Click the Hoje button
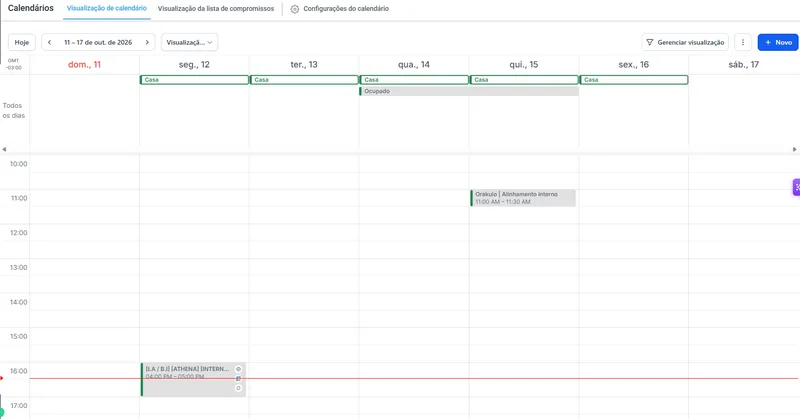Viewport: 800px width, 419px height. tap(22, 42)
